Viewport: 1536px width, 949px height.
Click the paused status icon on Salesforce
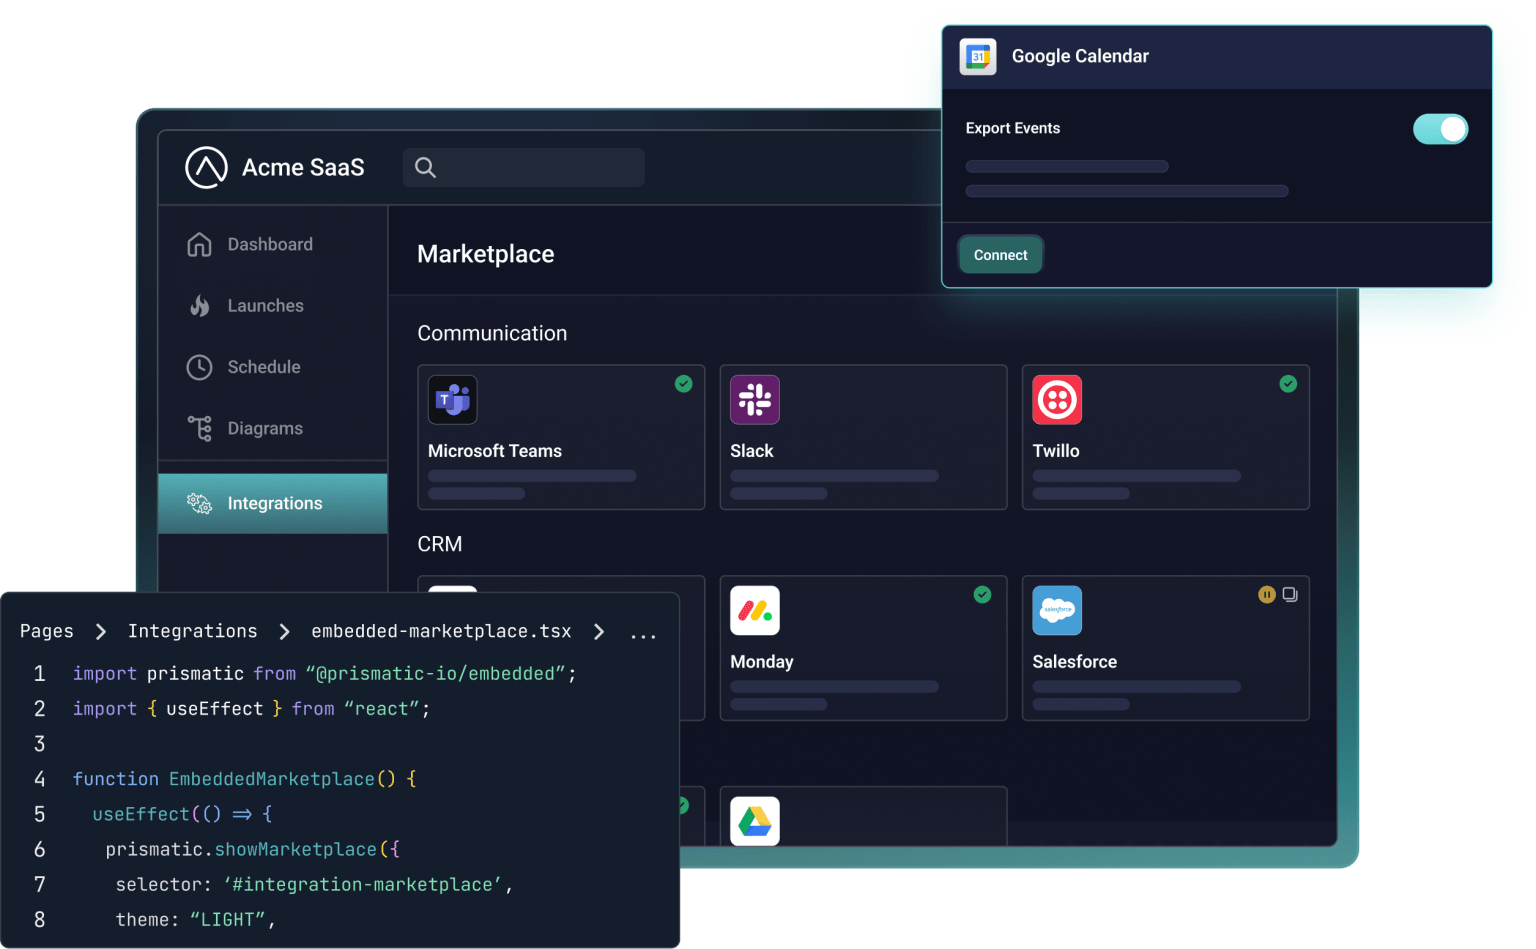click(x=1267, y=595)
